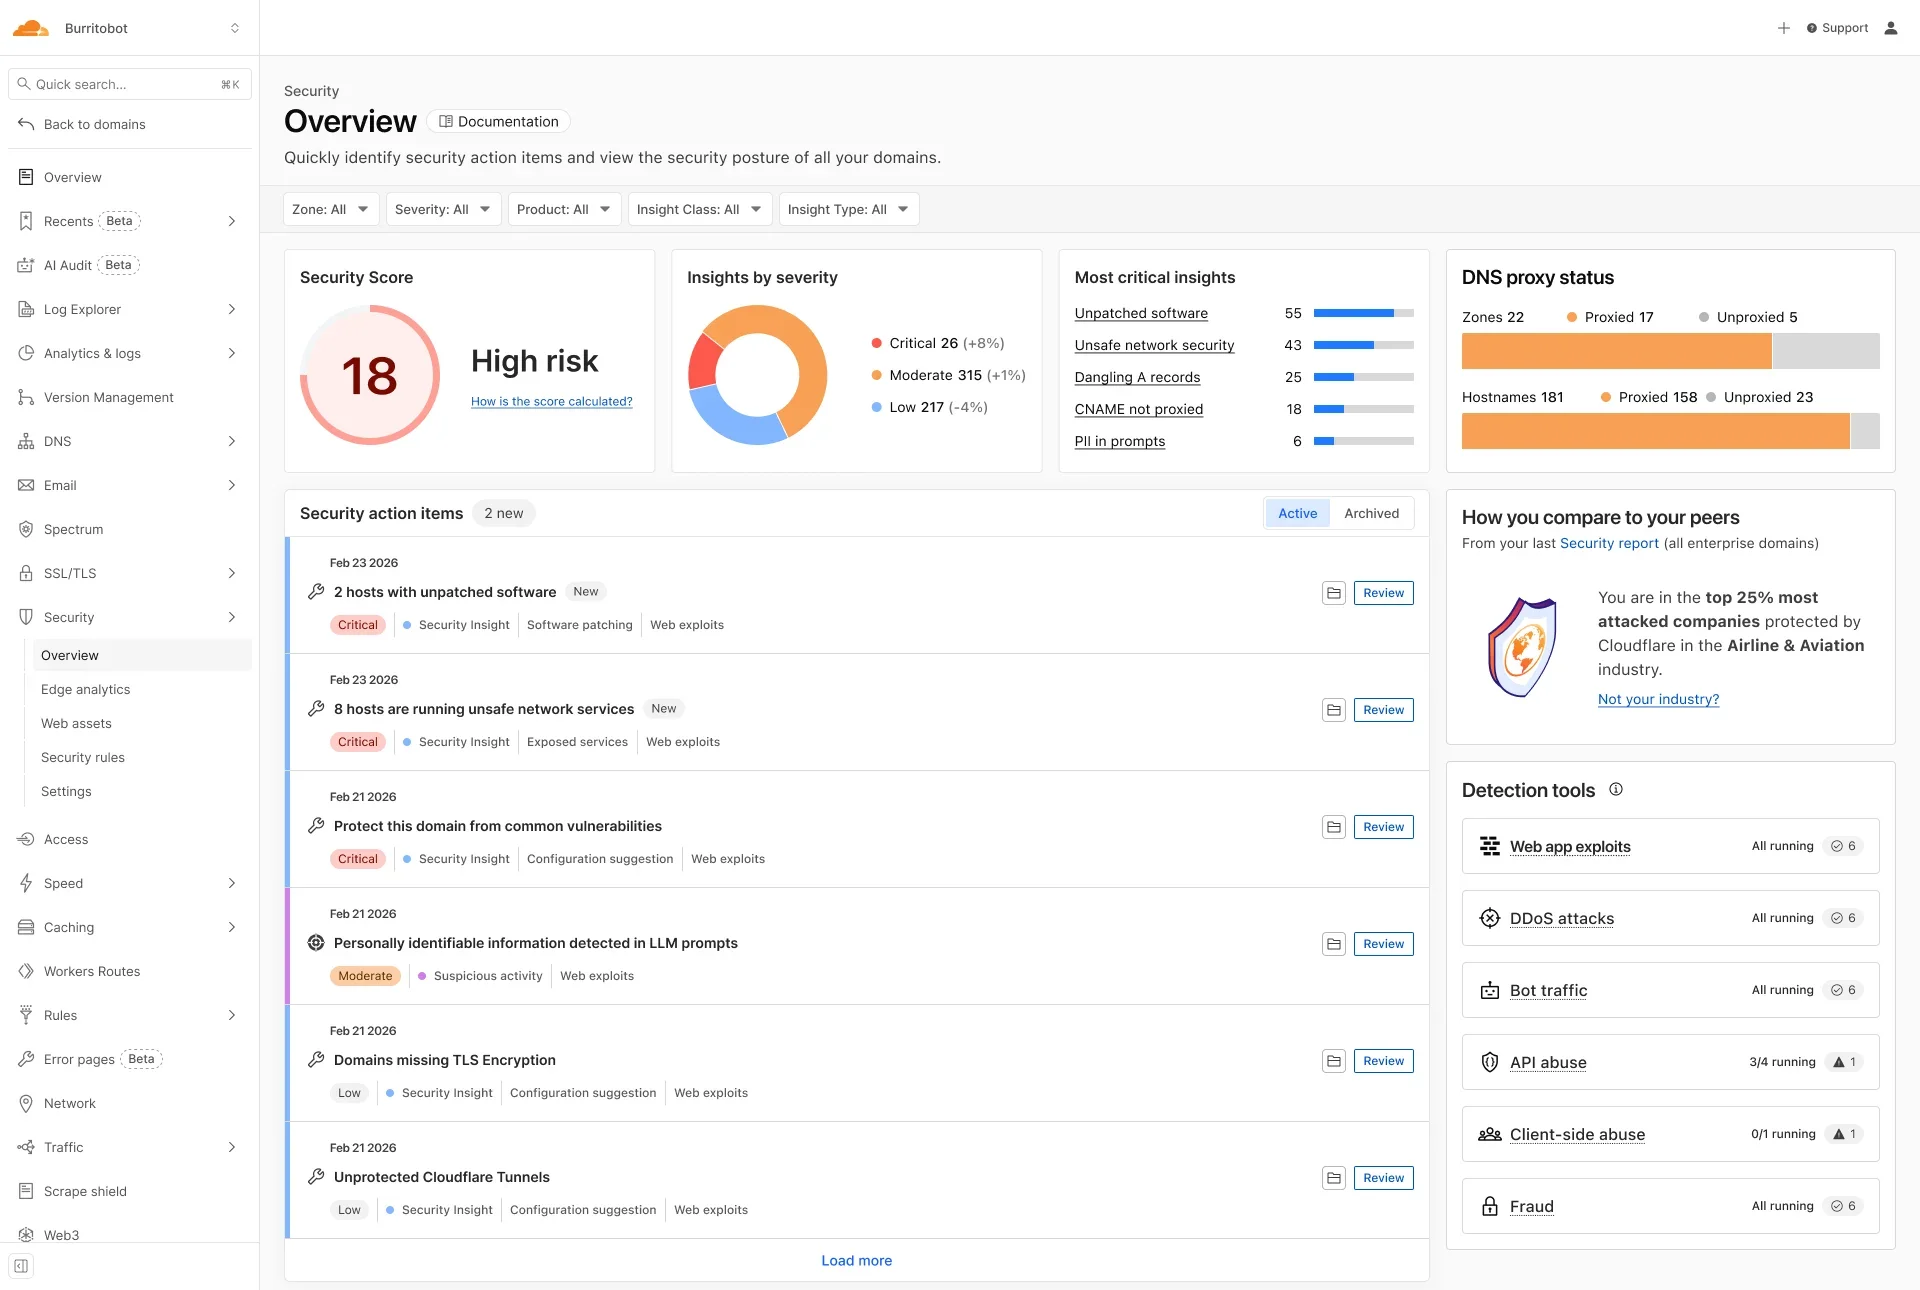Click the Web app exploits detection icon
The height and width of the screenshot is (1290, 1920).
[x=1489, y=845]
